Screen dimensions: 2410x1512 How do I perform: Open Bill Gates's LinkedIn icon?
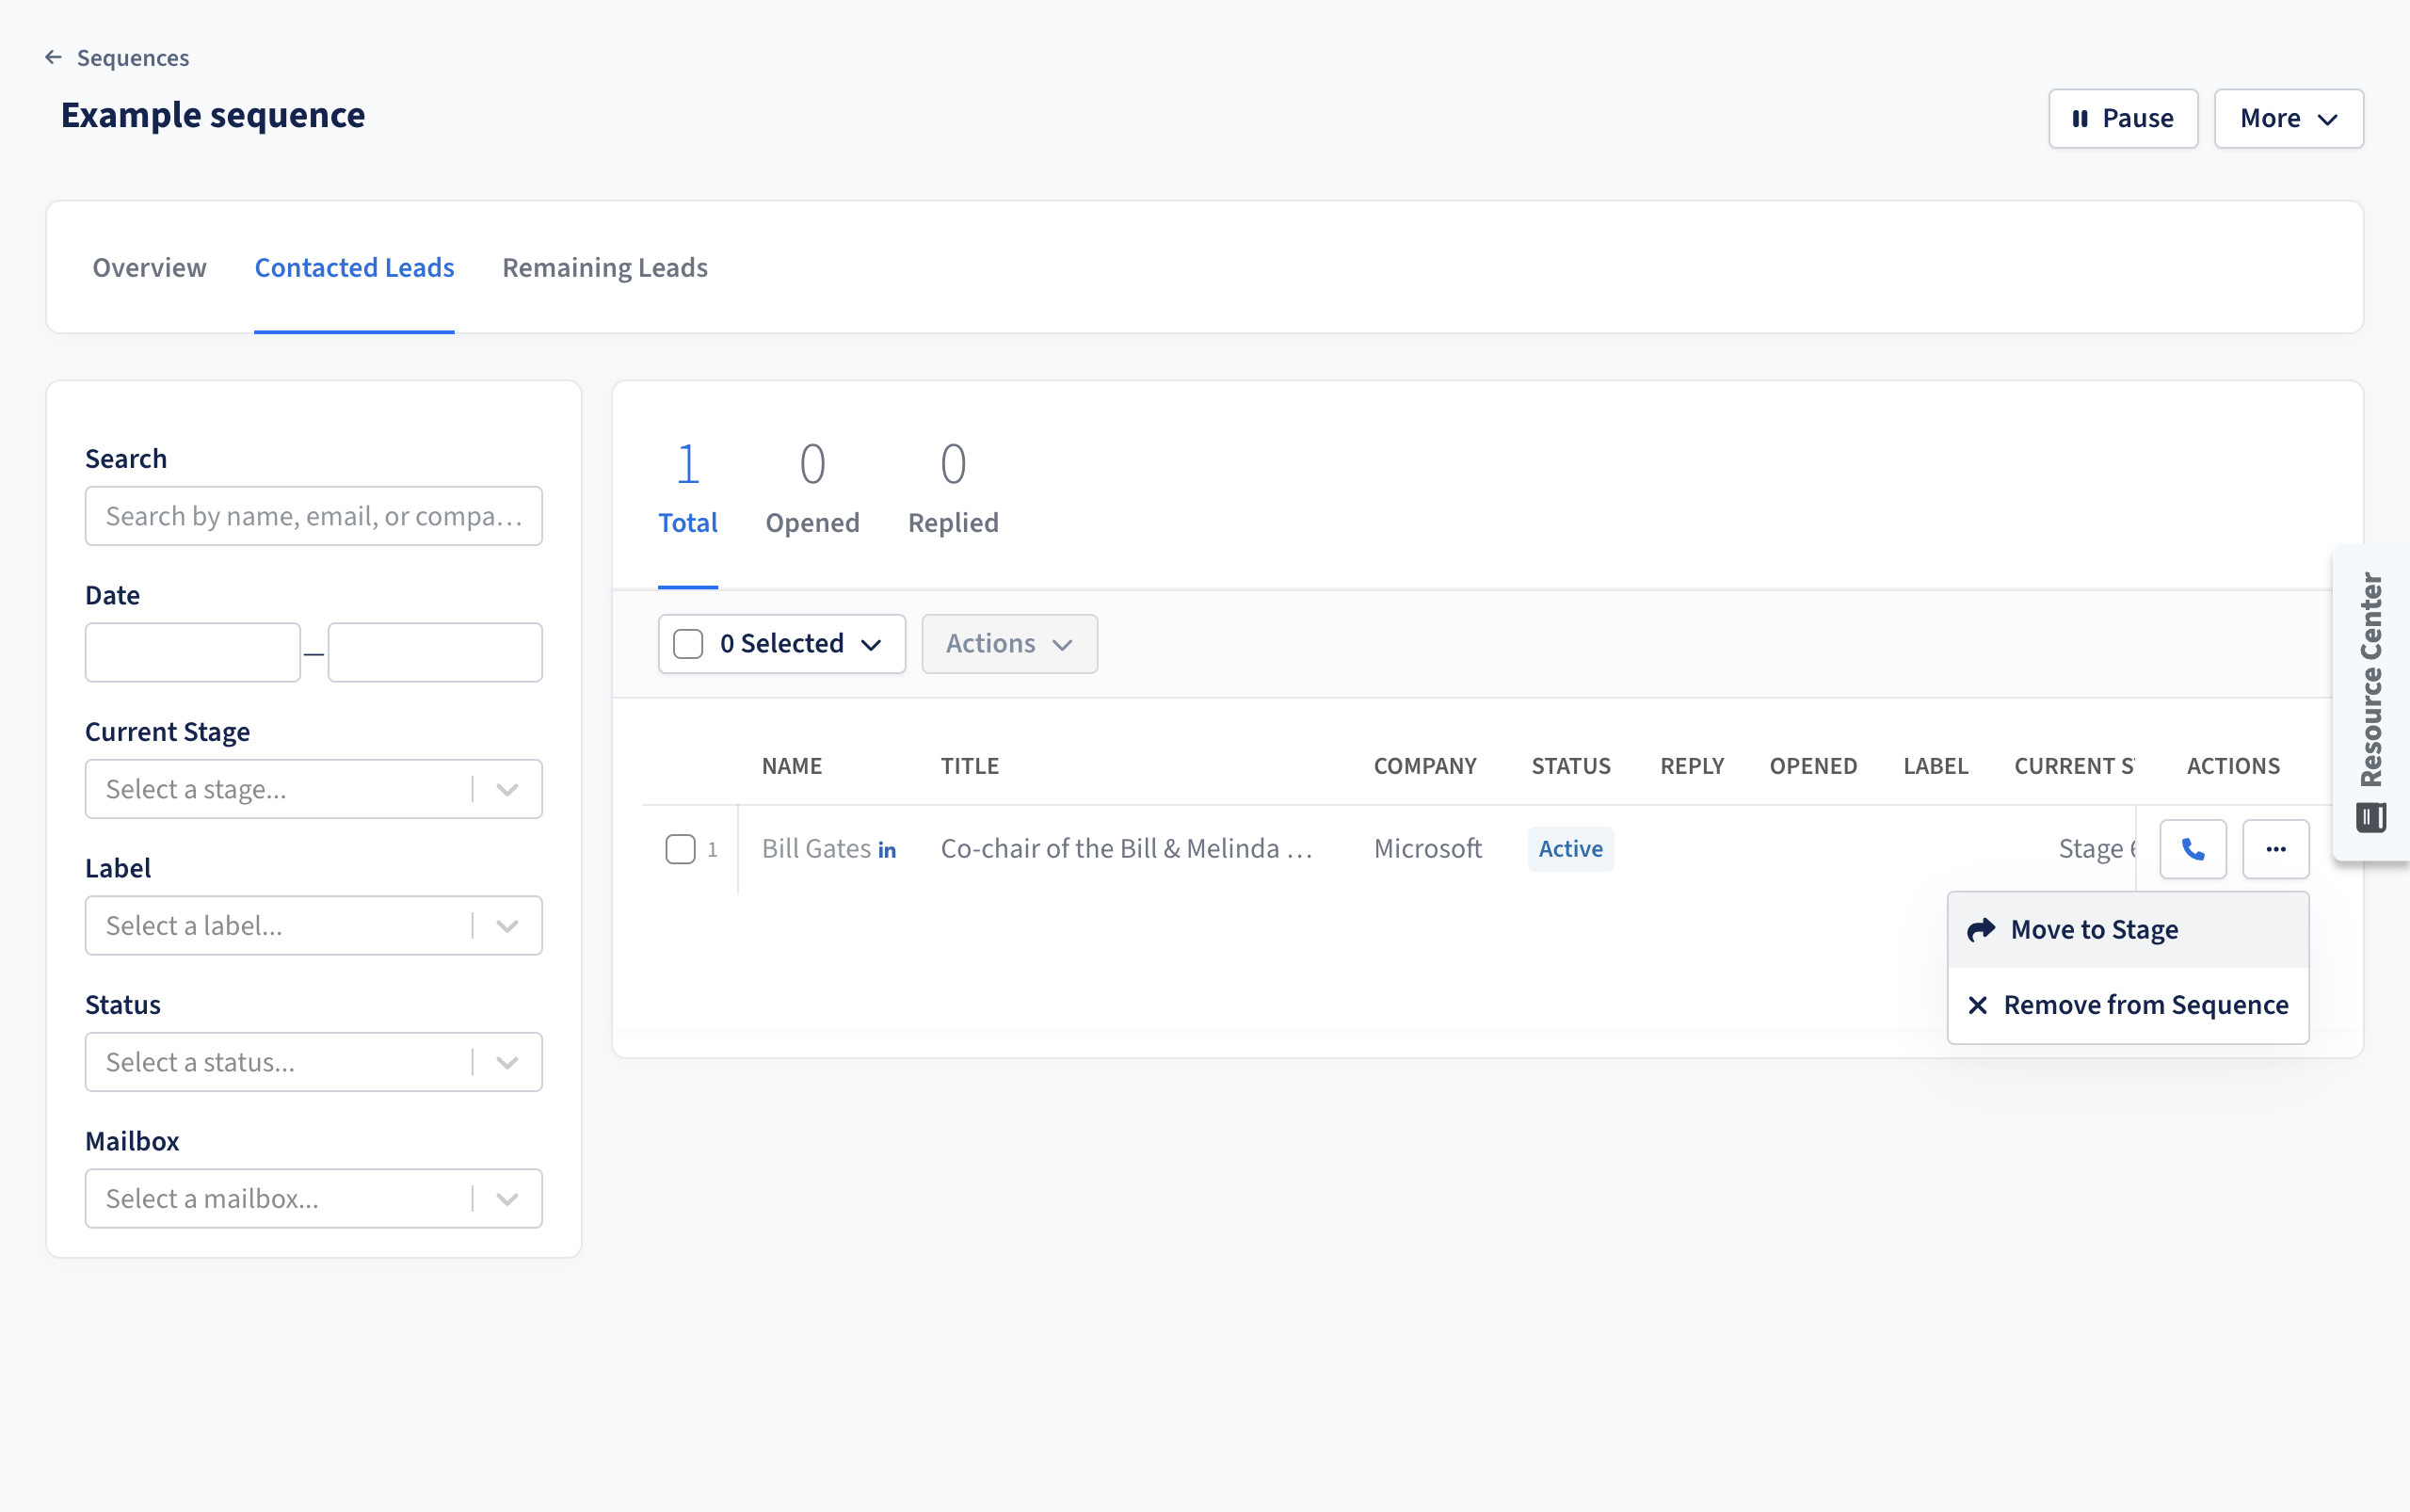[x=887, y=850]
